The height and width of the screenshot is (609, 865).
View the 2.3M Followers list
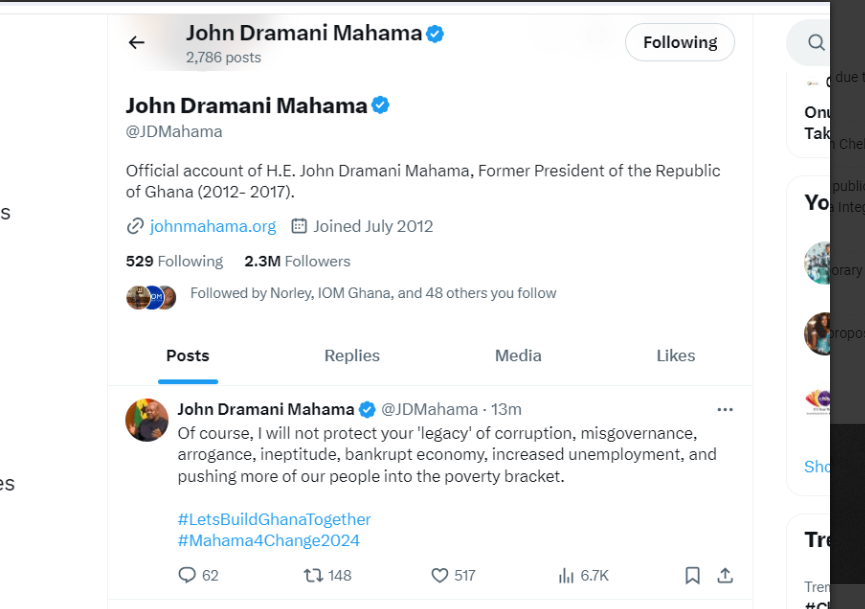(x=297, y=261)
